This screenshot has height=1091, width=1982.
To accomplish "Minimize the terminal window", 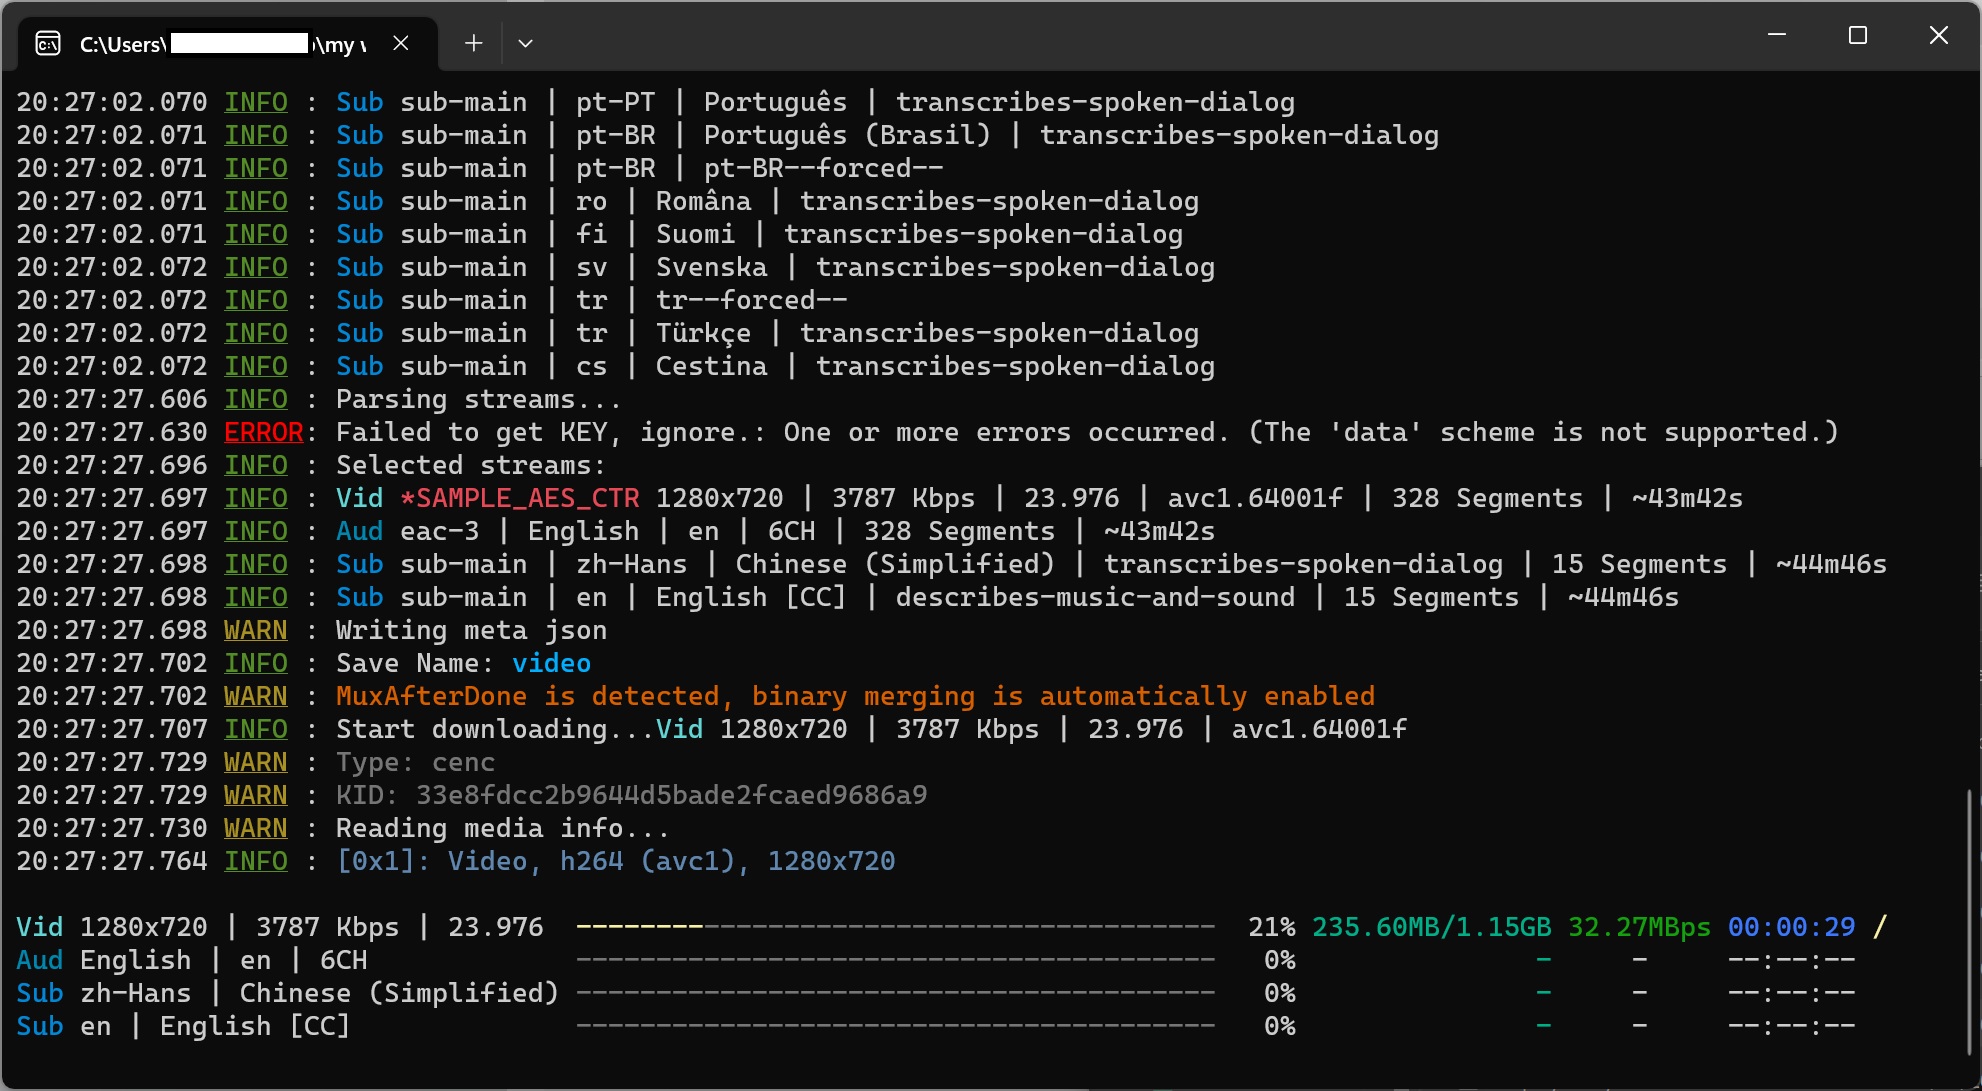I will click(1777, 36).
